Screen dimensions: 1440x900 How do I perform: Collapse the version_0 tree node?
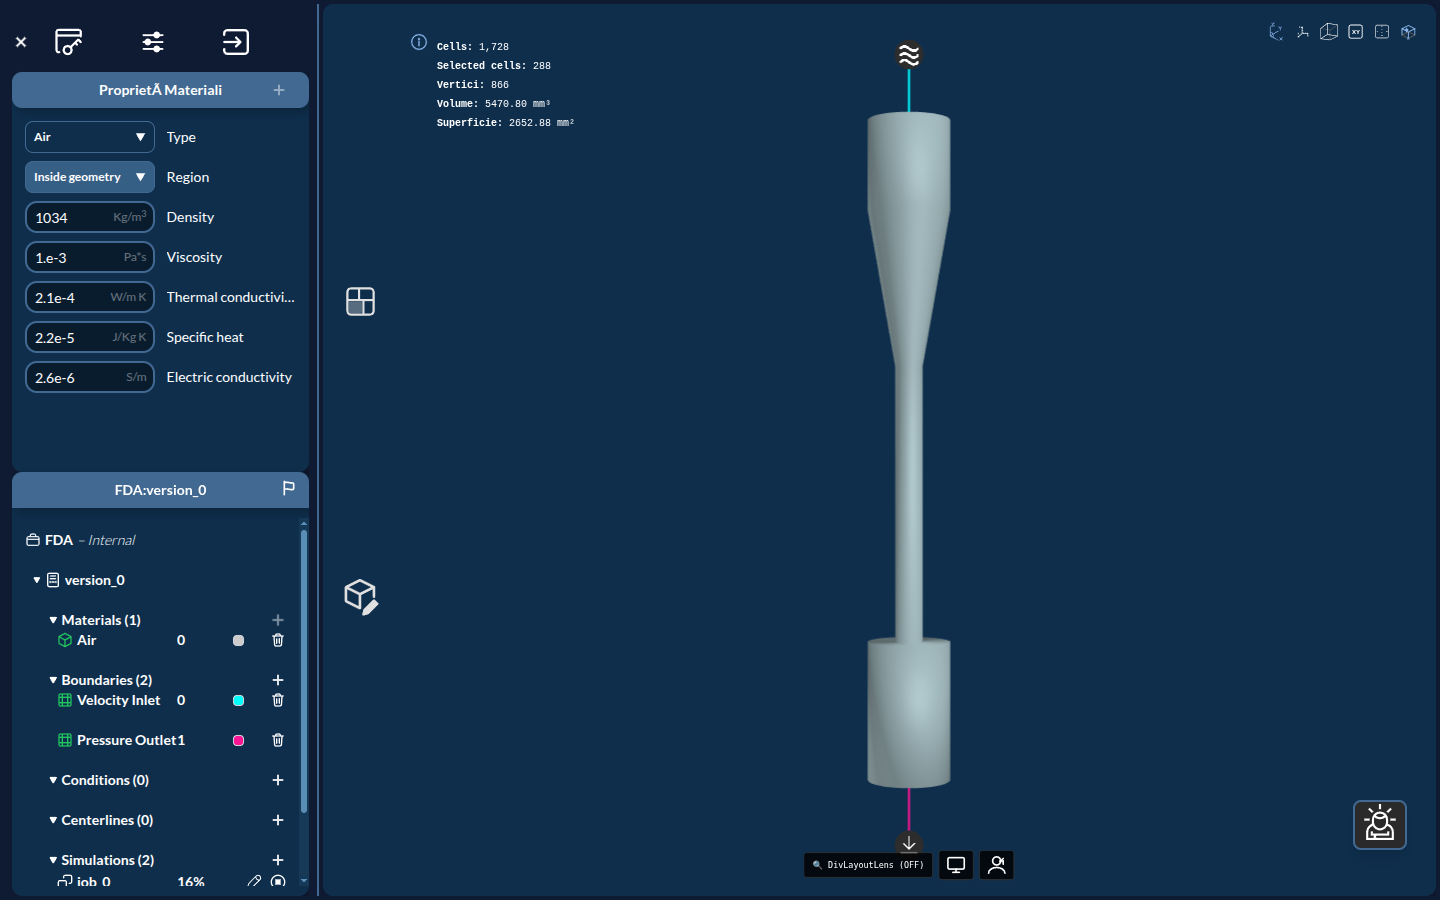tap(37, 580)
